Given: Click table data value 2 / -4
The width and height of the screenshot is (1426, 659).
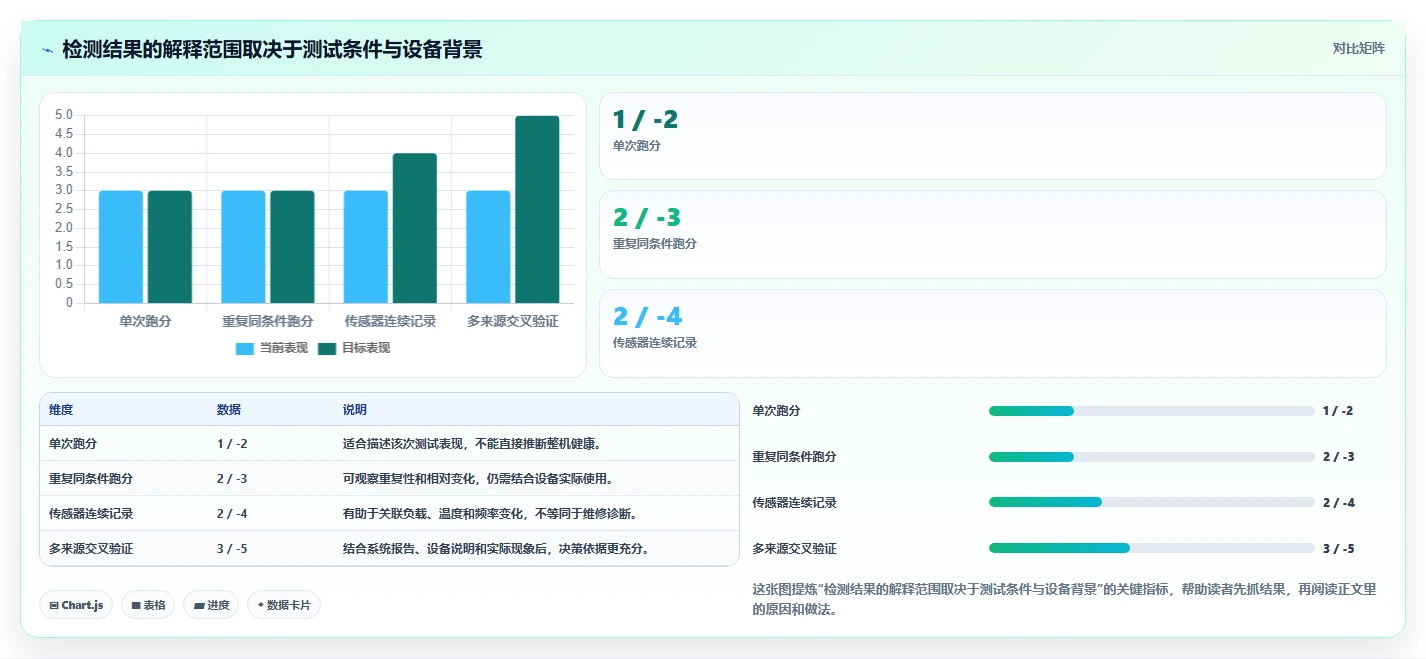Looking at the screenshot, I should [232, 514].
